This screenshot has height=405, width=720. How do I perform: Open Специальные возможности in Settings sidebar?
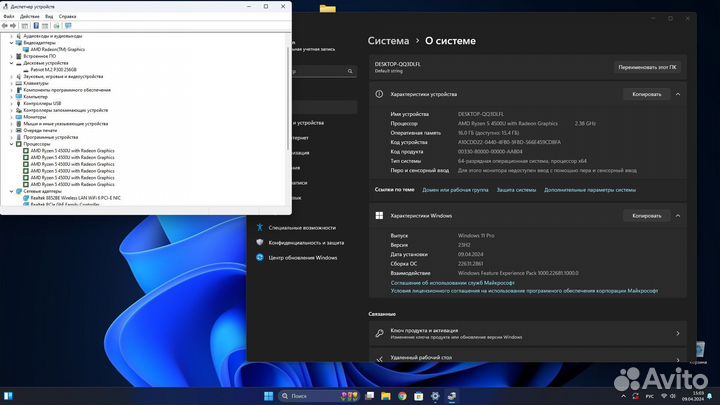point(302,228)
